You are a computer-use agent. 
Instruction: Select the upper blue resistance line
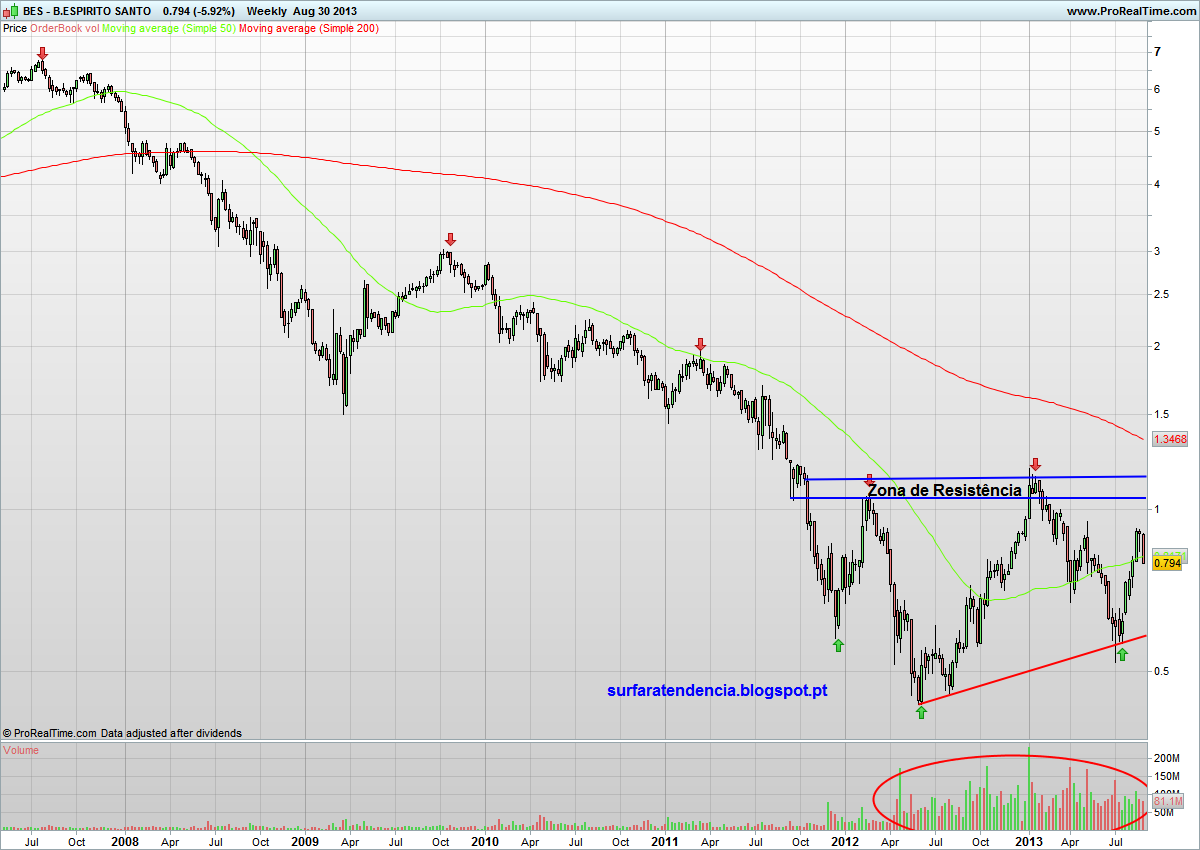coord(975,478)
